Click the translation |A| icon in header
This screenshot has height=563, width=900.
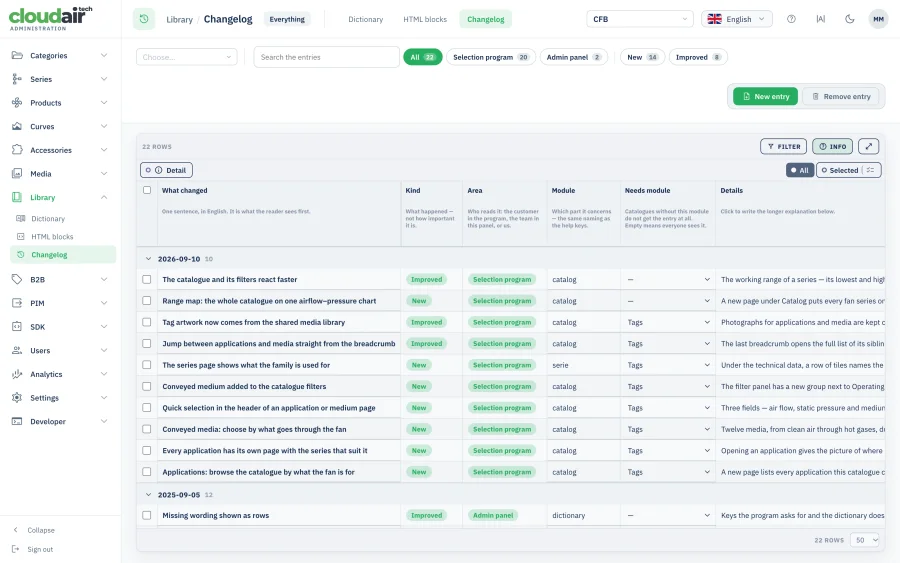pyautogui.click(x=820, y=19)
